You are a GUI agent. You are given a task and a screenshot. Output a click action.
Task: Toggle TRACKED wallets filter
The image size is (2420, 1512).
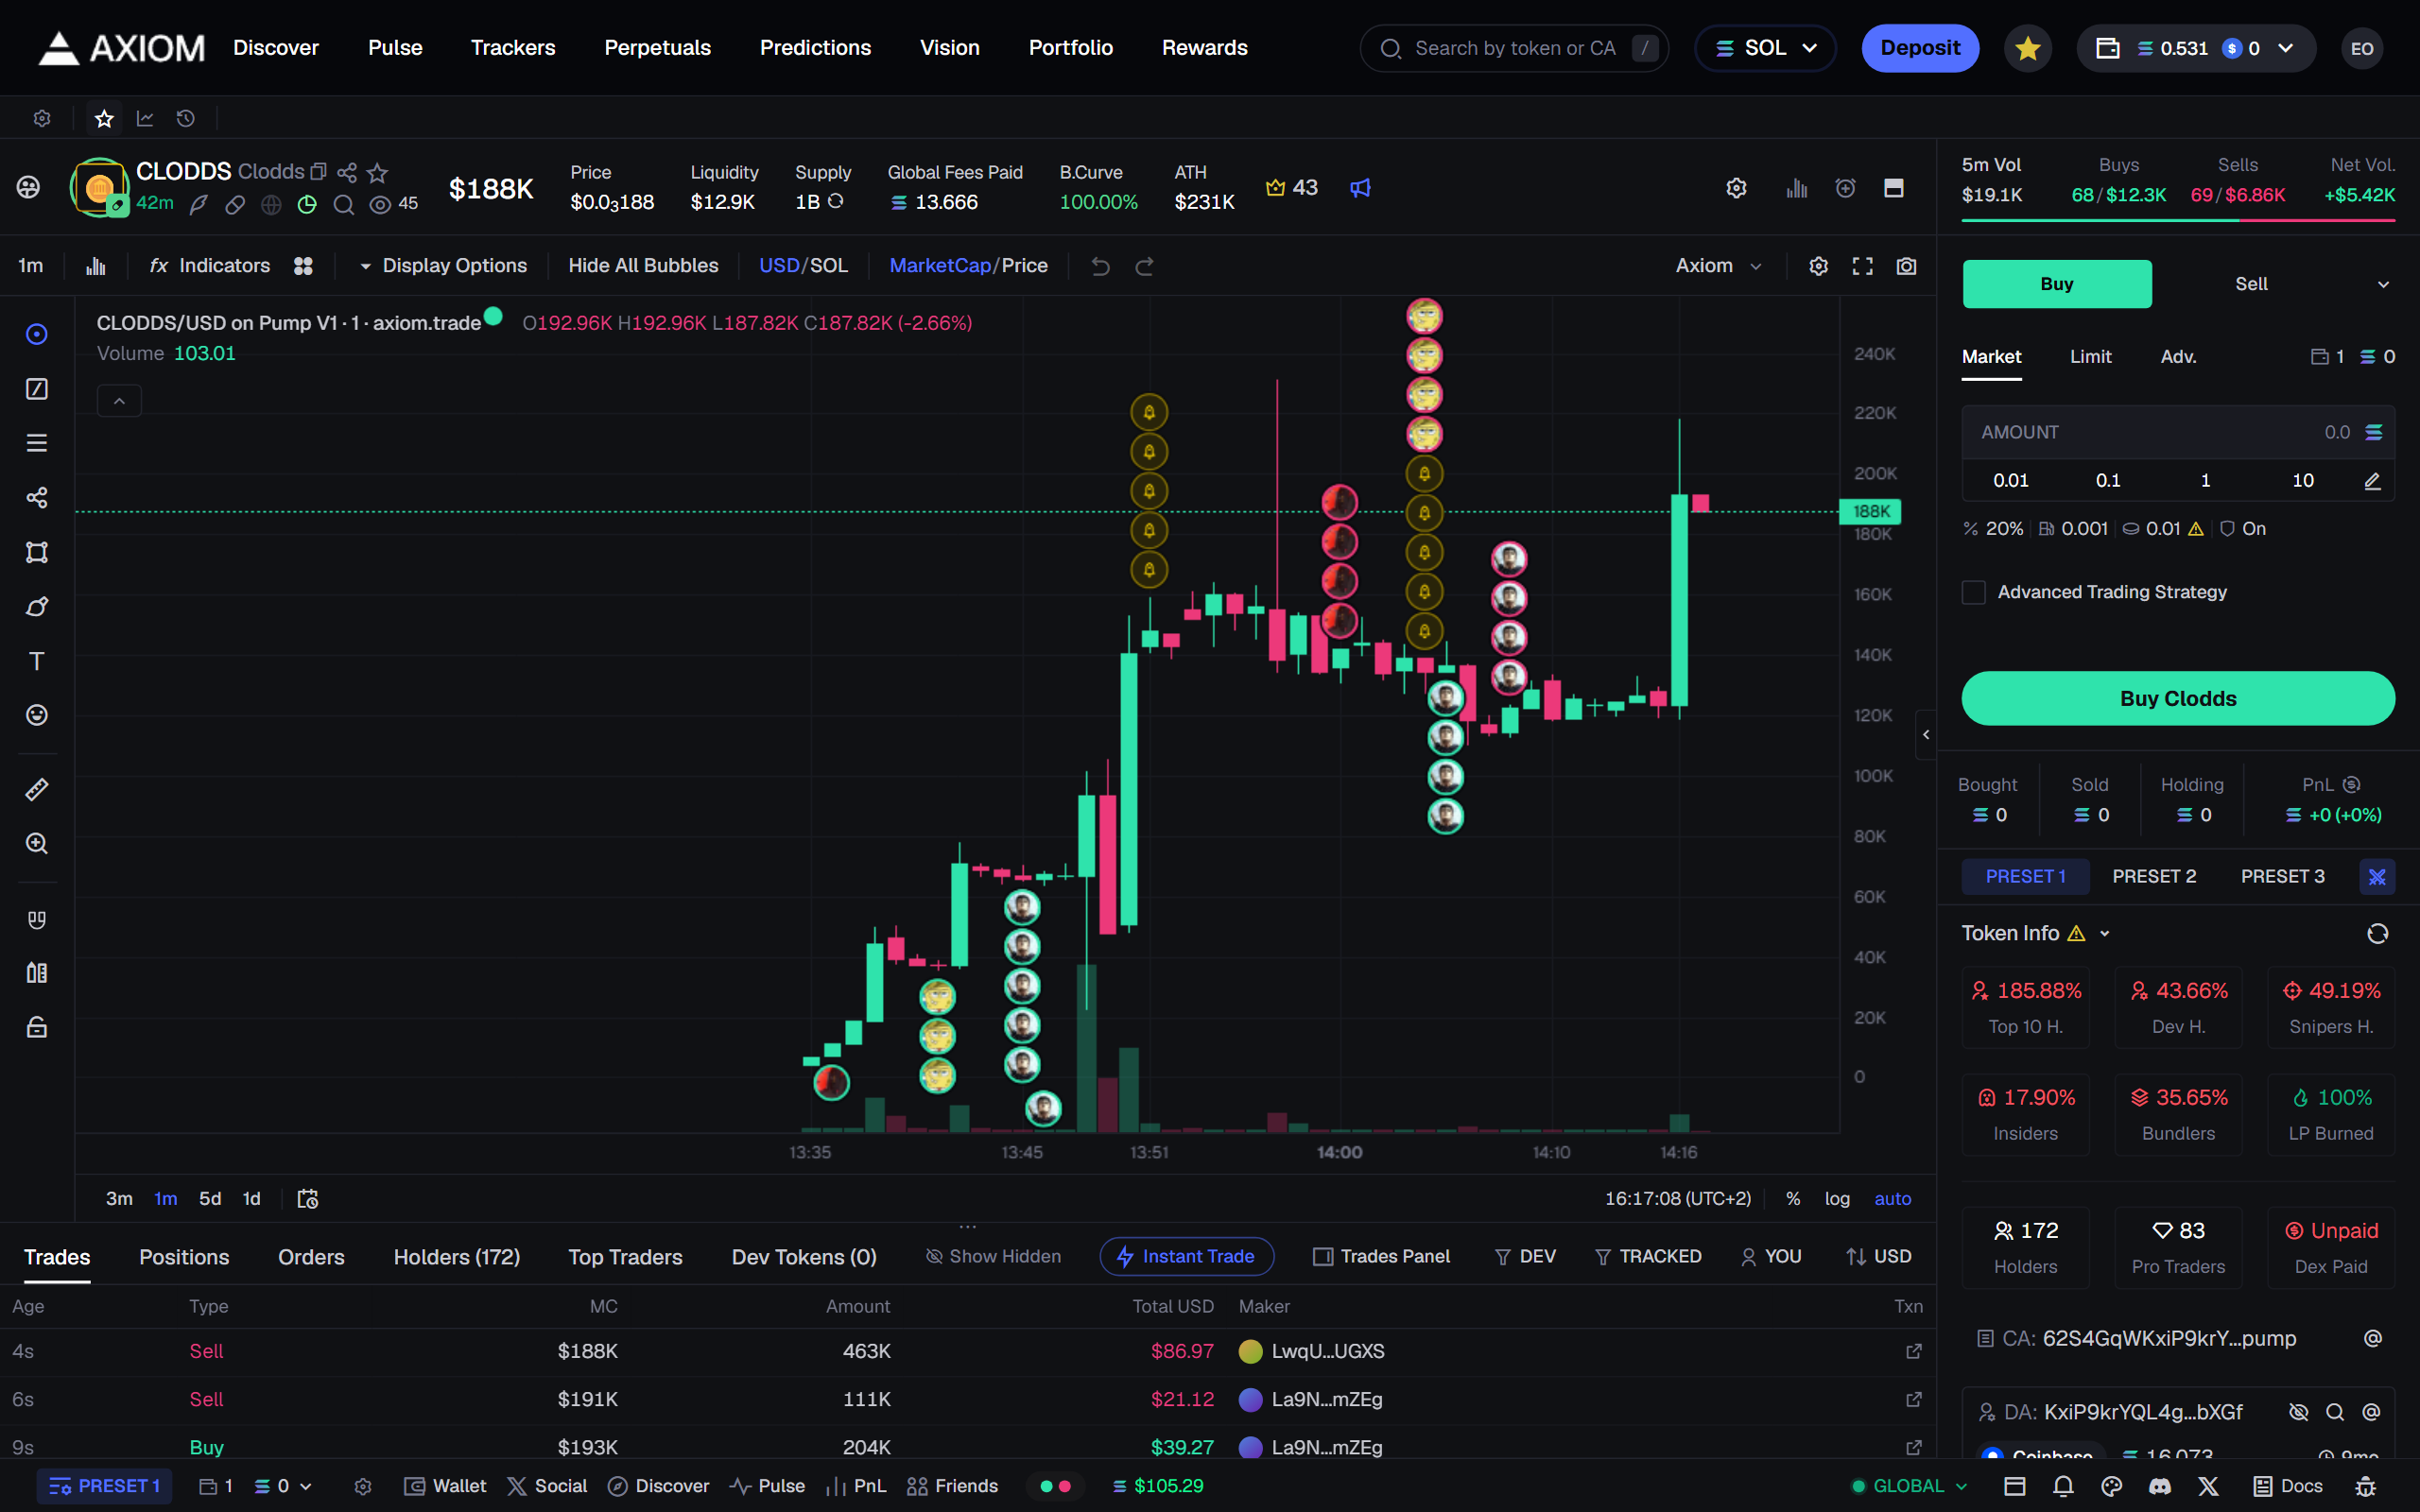point(1647,1256)
